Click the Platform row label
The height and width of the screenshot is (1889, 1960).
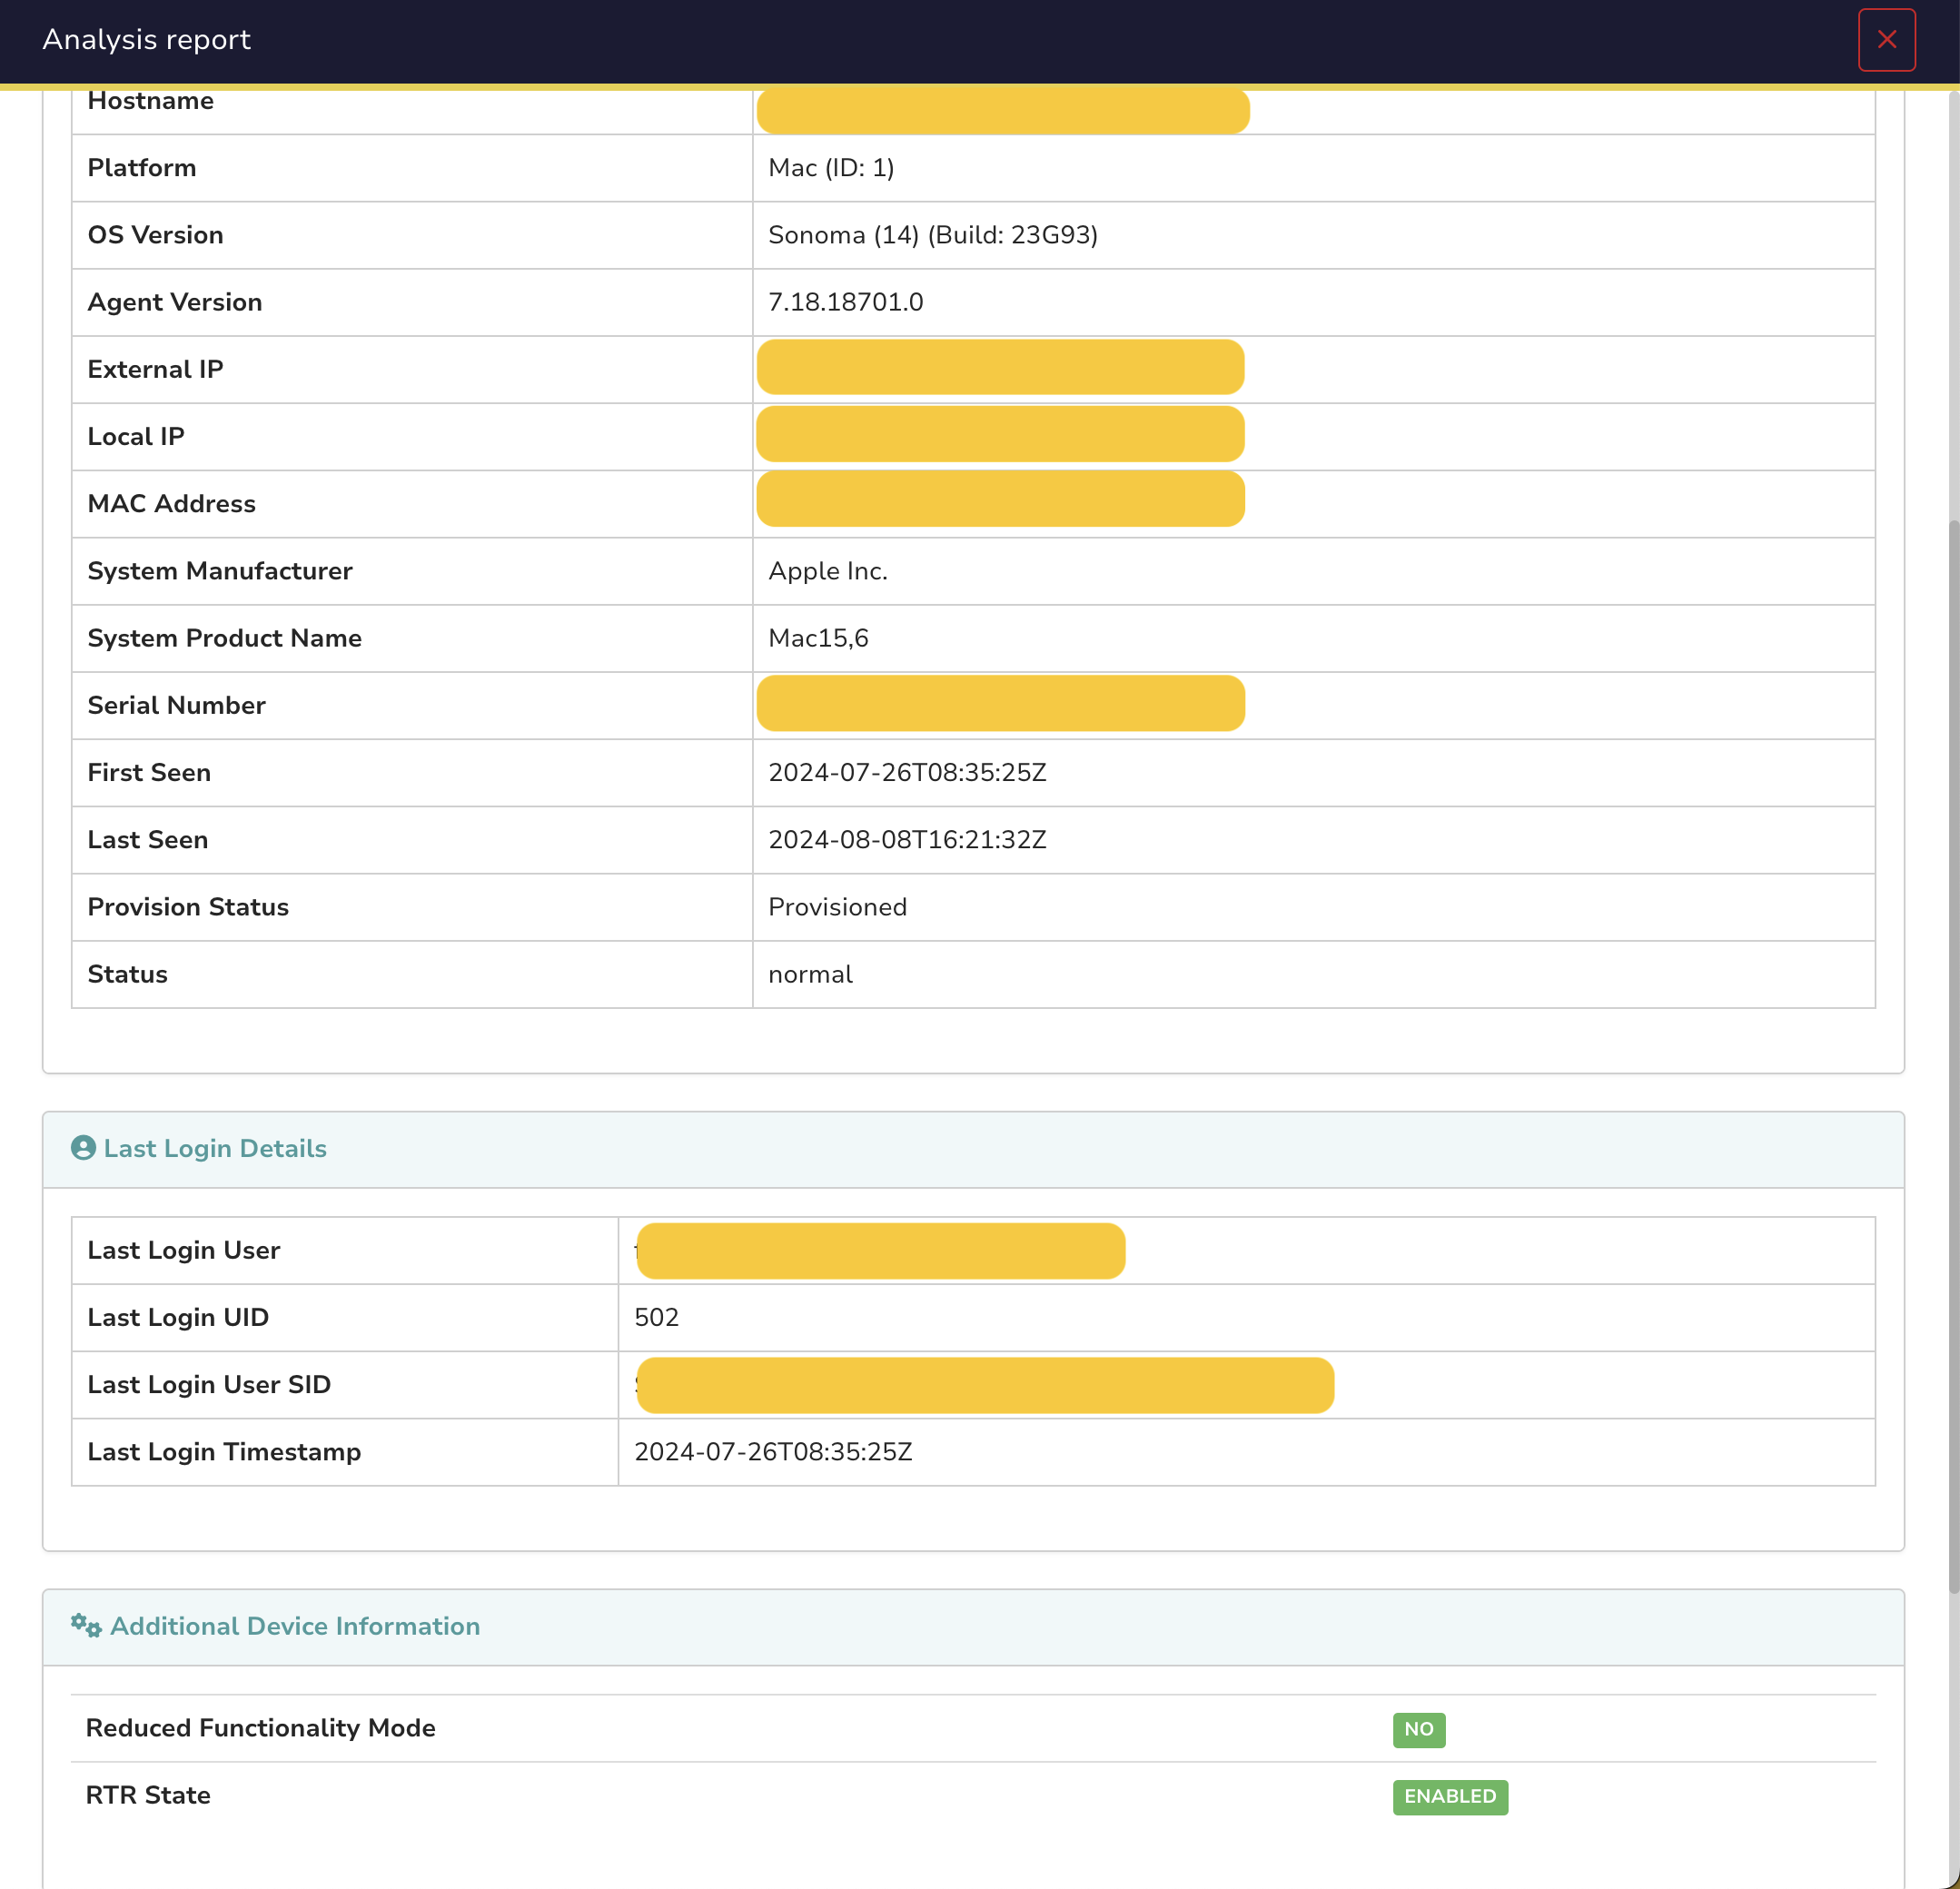coord(141,168)
